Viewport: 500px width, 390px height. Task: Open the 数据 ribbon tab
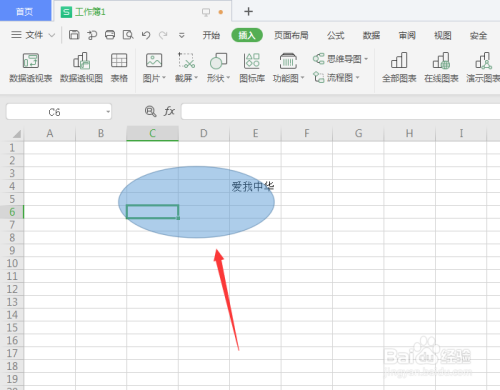371,35
